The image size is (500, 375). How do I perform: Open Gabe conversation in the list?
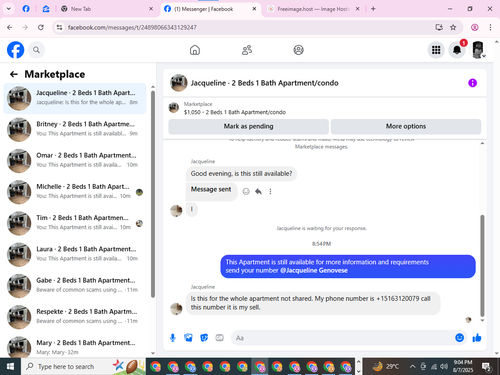[x=75, y=286]
